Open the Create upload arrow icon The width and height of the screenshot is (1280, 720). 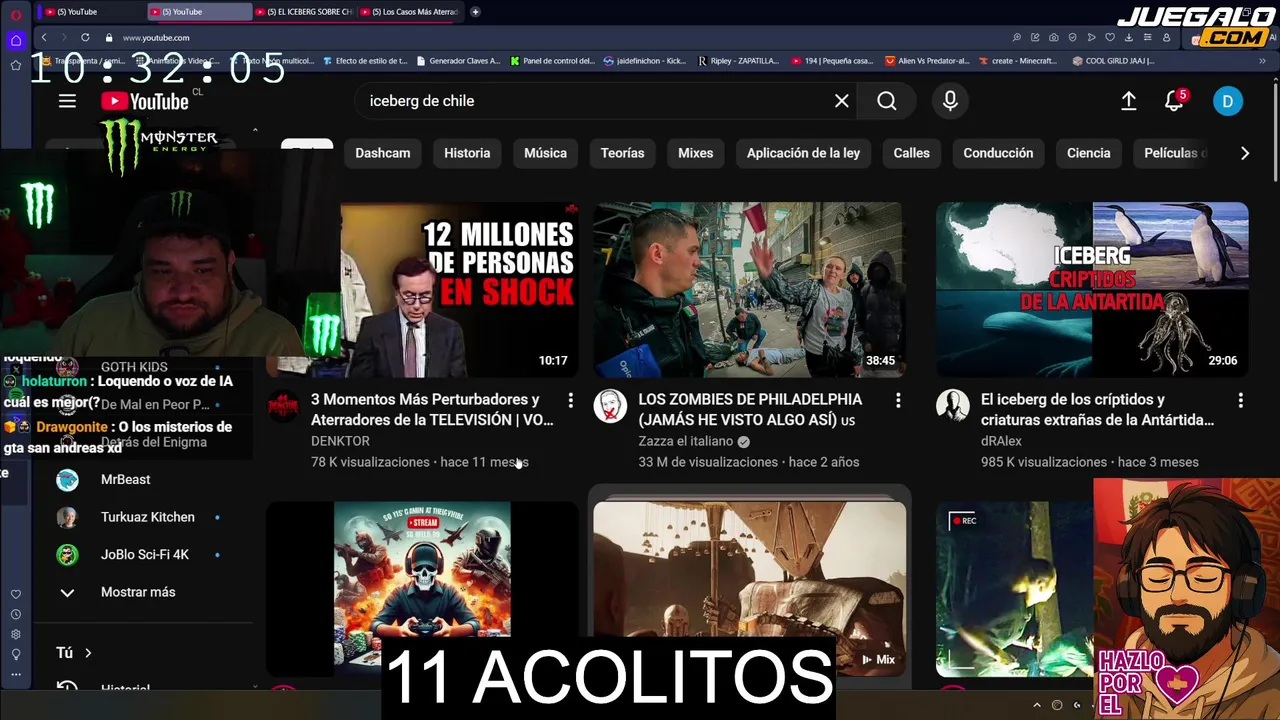point(1128,101)
